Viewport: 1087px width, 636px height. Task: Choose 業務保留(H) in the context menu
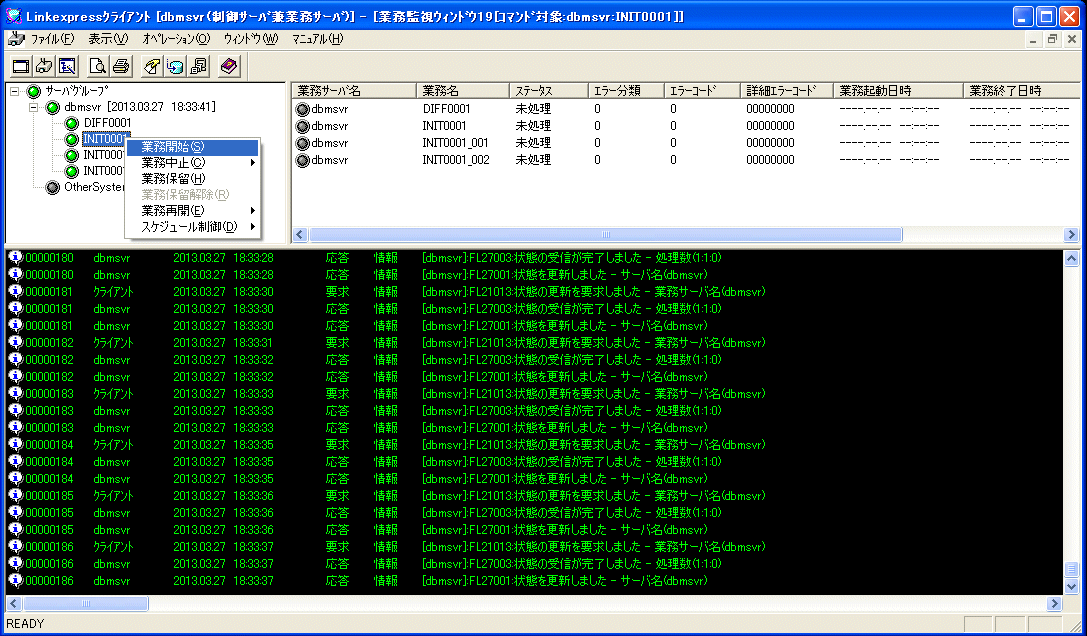pos(192,179)
